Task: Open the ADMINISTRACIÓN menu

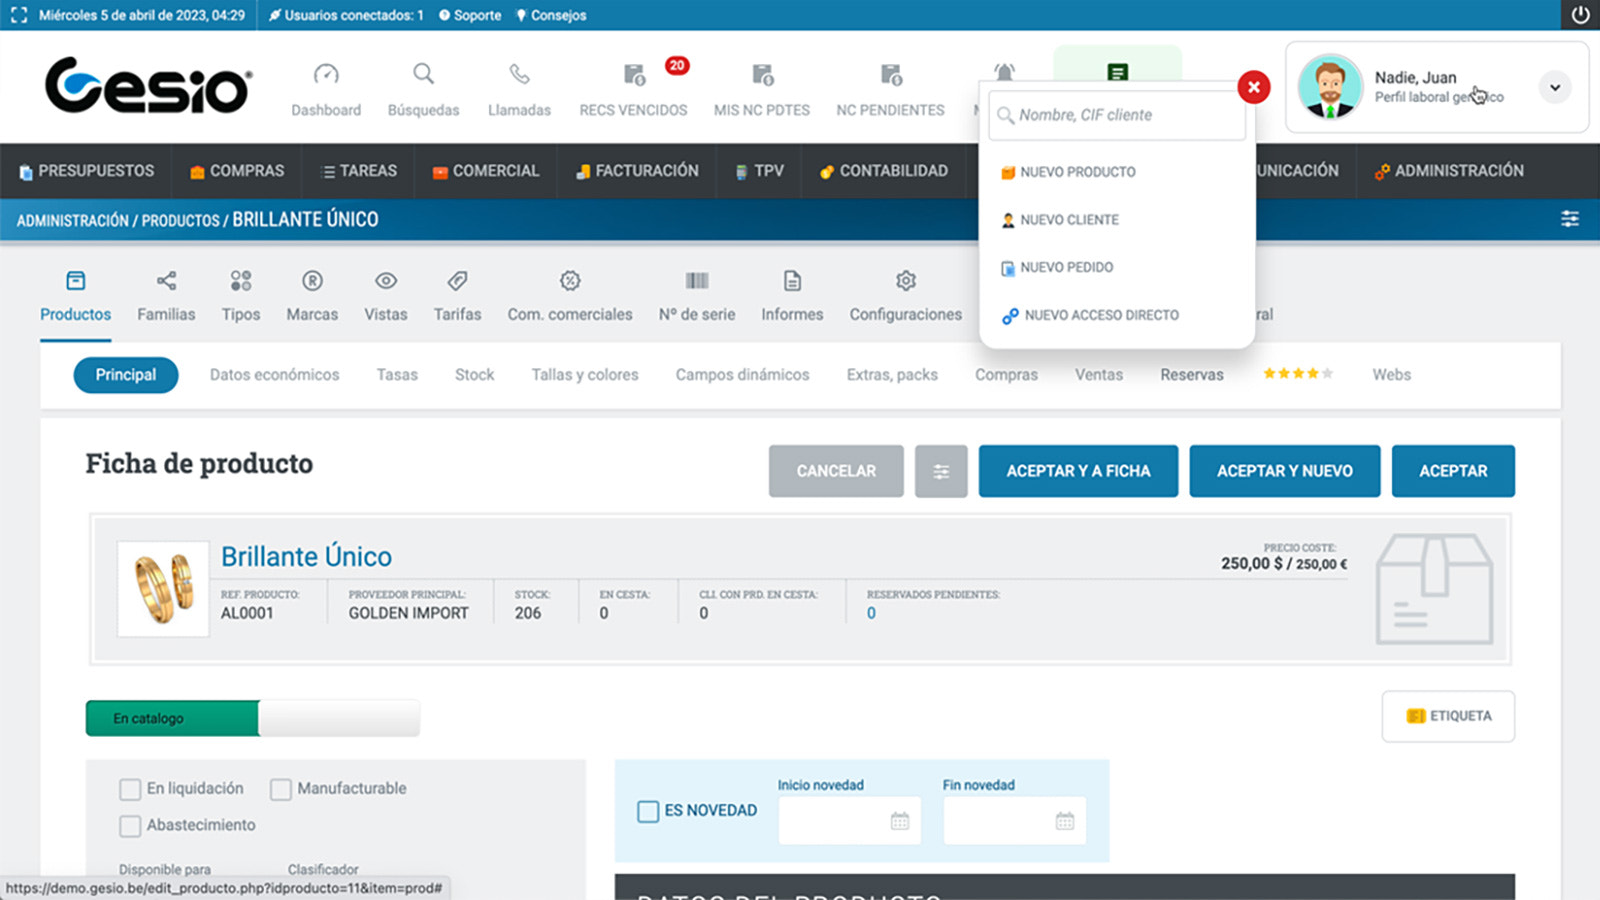Action: 1449,171
